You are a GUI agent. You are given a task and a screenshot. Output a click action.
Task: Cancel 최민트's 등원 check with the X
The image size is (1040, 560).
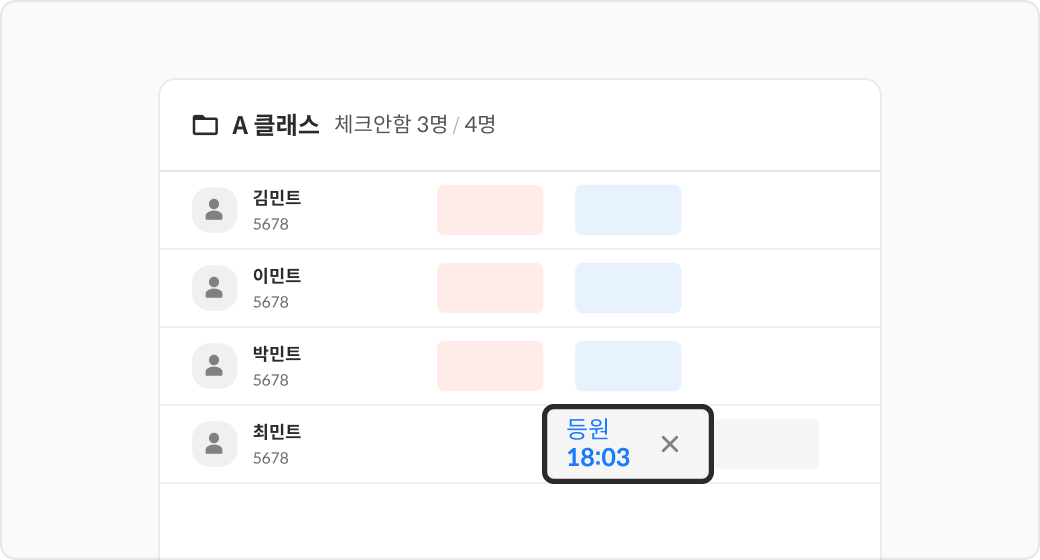pos(670,444)
